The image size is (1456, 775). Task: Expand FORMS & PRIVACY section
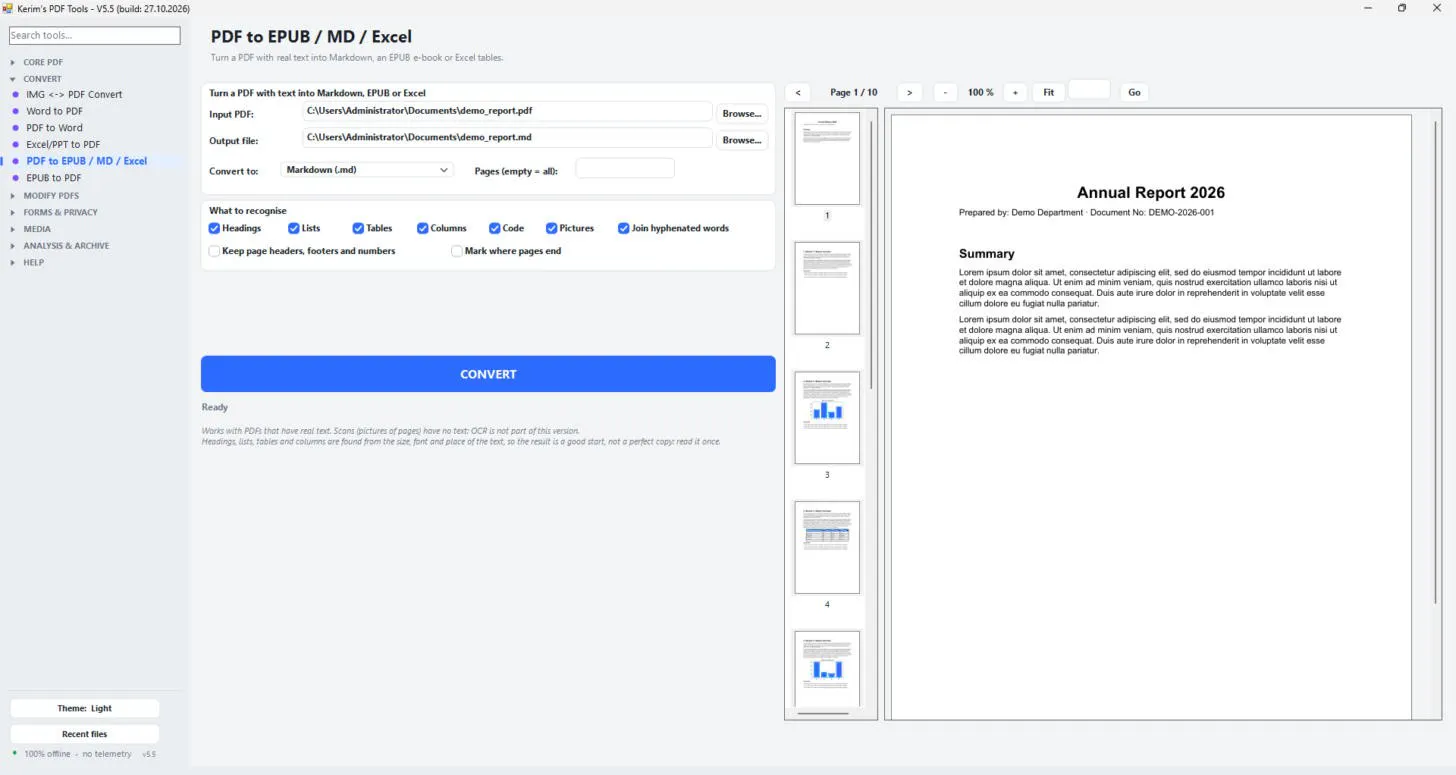point(60,212)
